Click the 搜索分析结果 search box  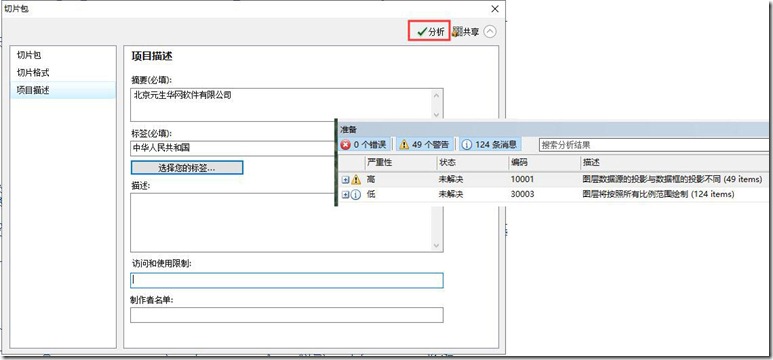[655, 145]
